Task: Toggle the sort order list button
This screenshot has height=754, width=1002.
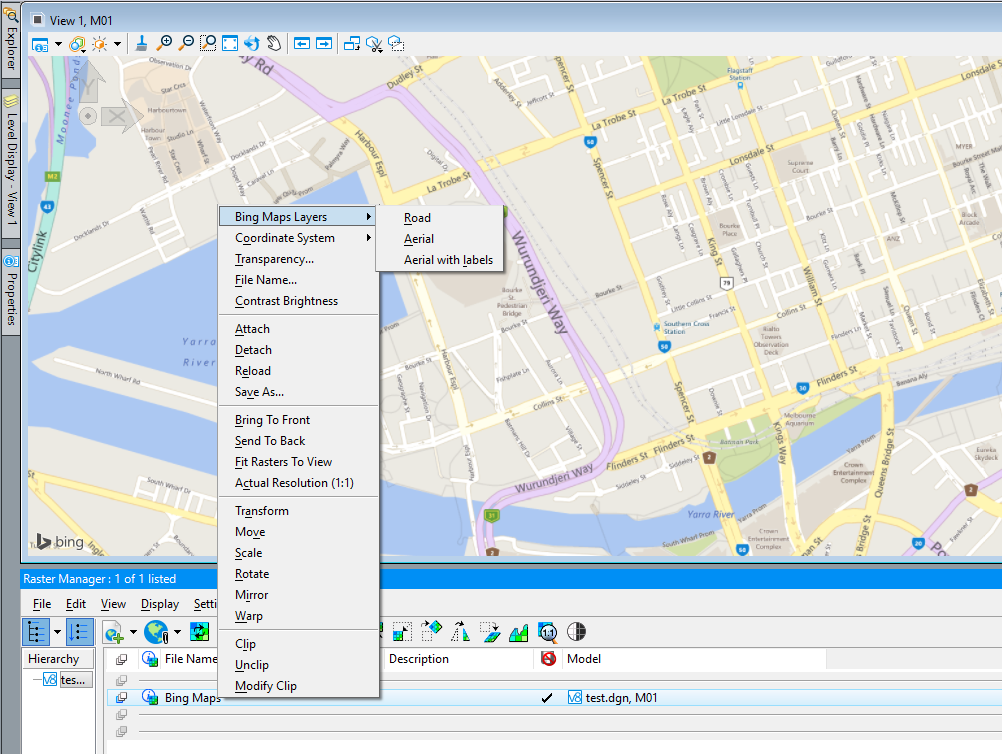Action: click(80, 632)
